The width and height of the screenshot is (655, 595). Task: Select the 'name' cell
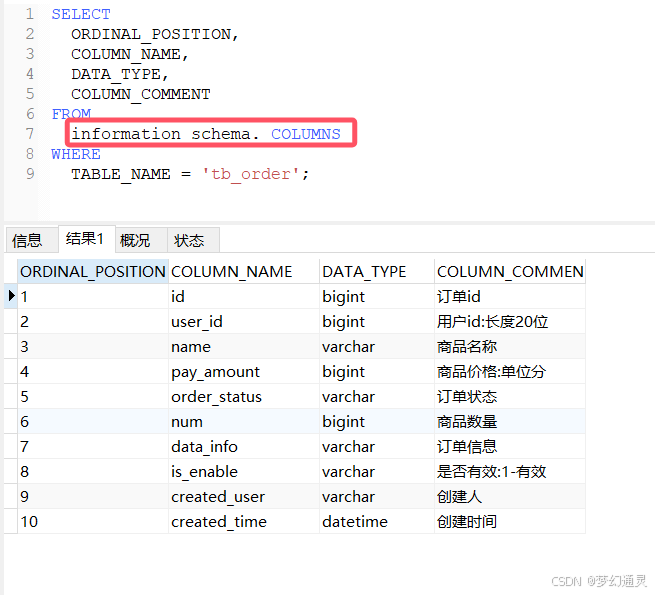pyautogui.click(x=244, y=347)
